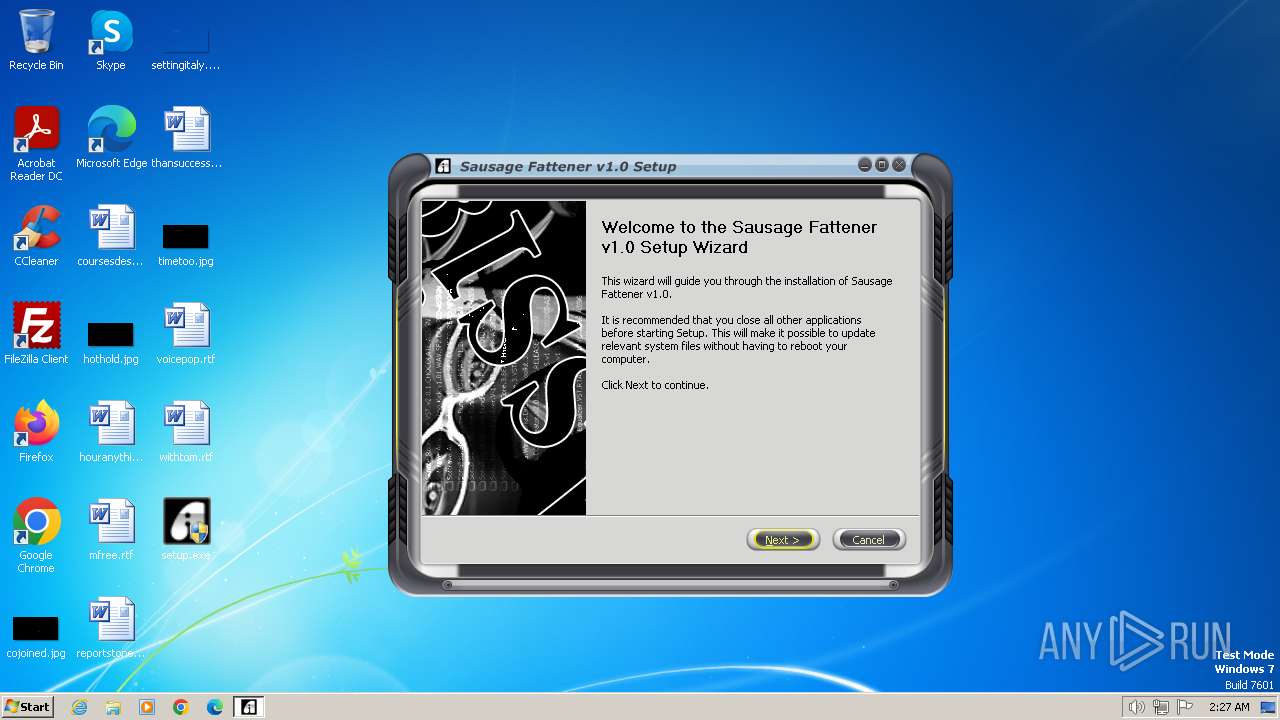Select the coursesdes Word document
The height and width of the screenshot is (720, 1280).
111,236
